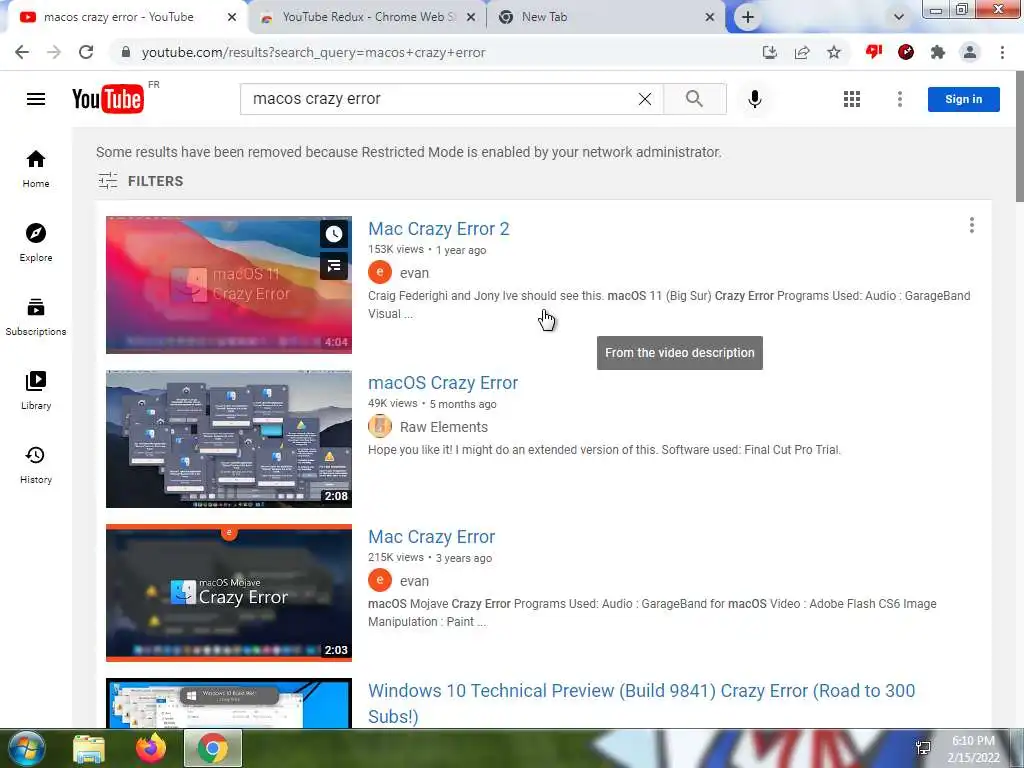Open the Chrome profile avatar
The image size is (1024, 768).
(970, 52)
